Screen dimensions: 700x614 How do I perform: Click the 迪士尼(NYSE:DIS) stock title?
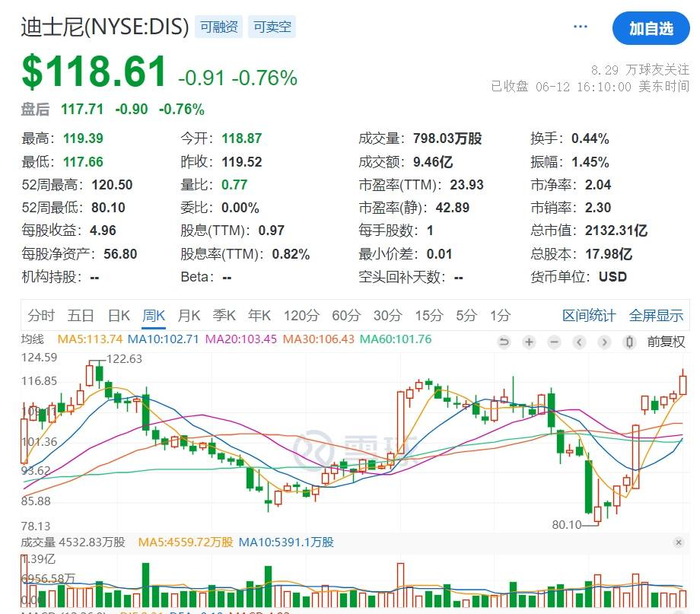point(105,27)
